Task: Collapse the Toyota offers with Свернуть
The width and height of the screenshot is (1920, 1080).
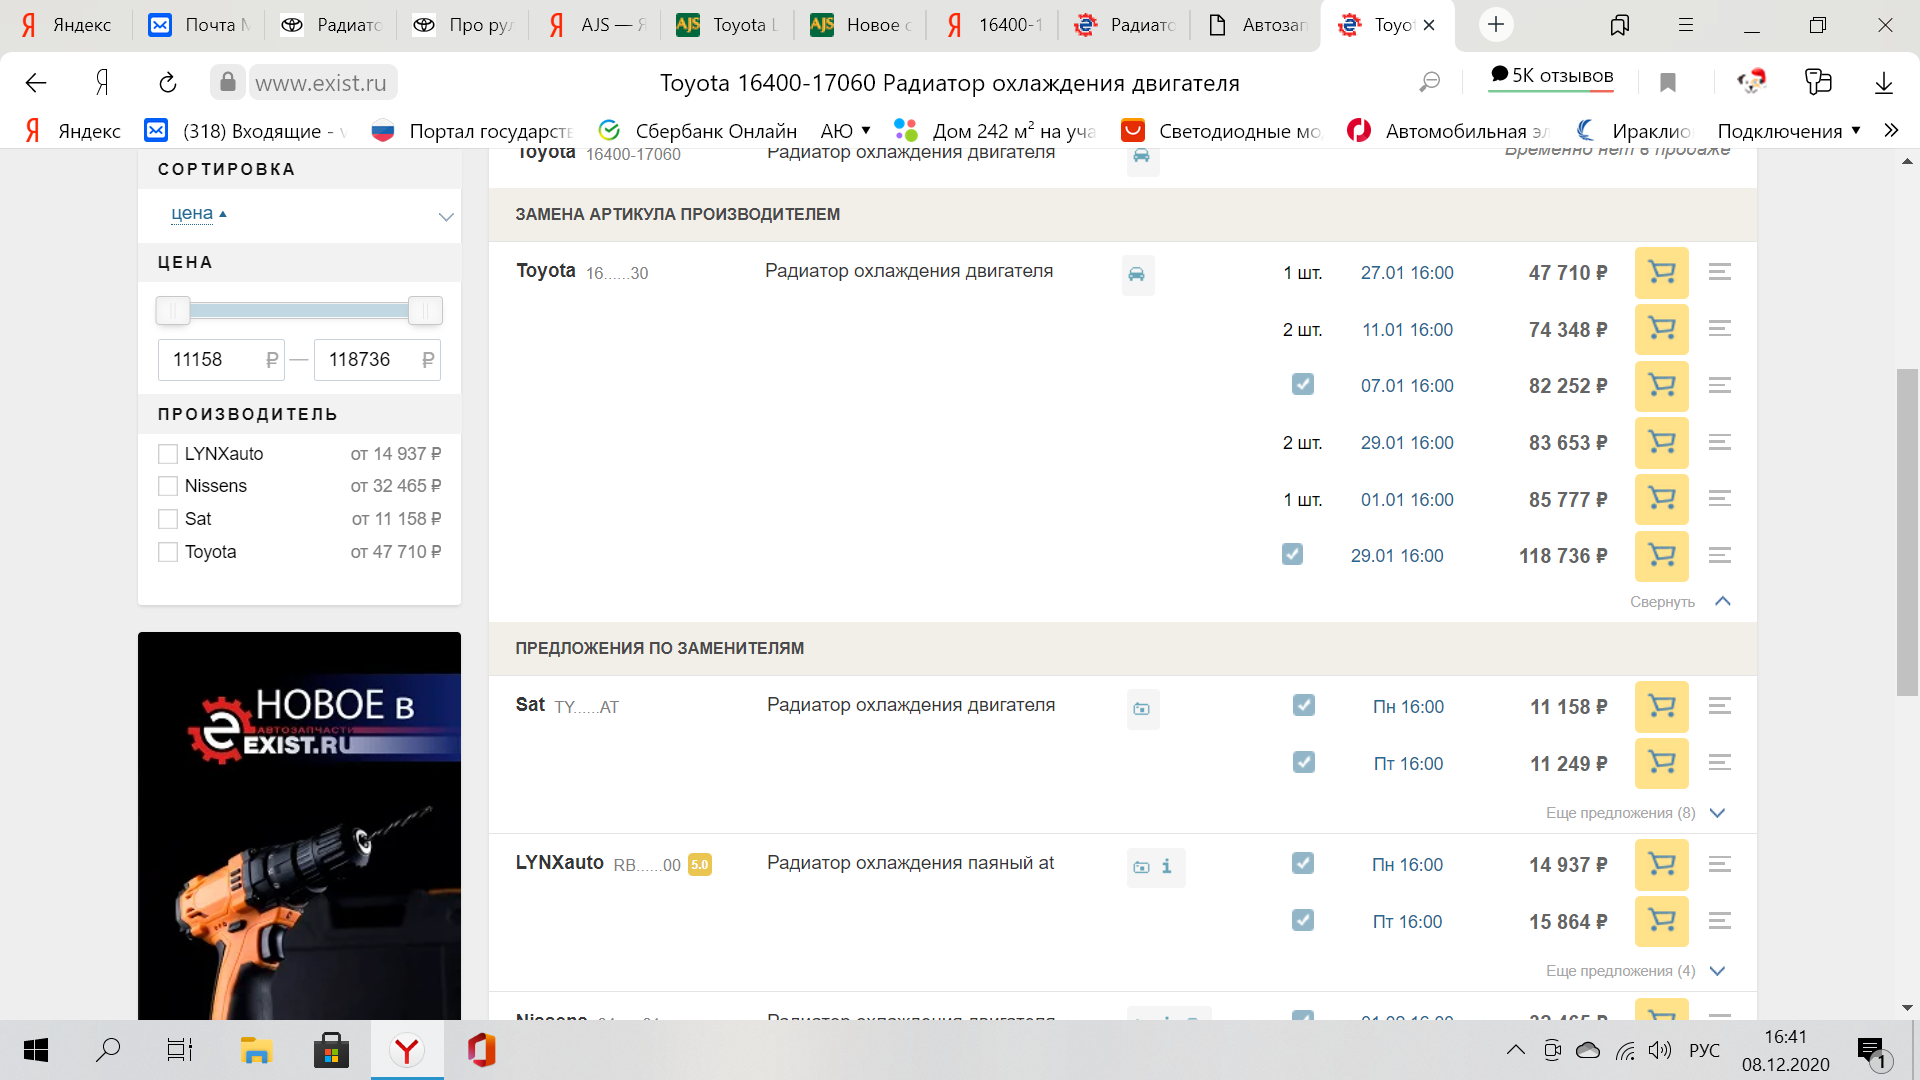Action: [1679, 602]
